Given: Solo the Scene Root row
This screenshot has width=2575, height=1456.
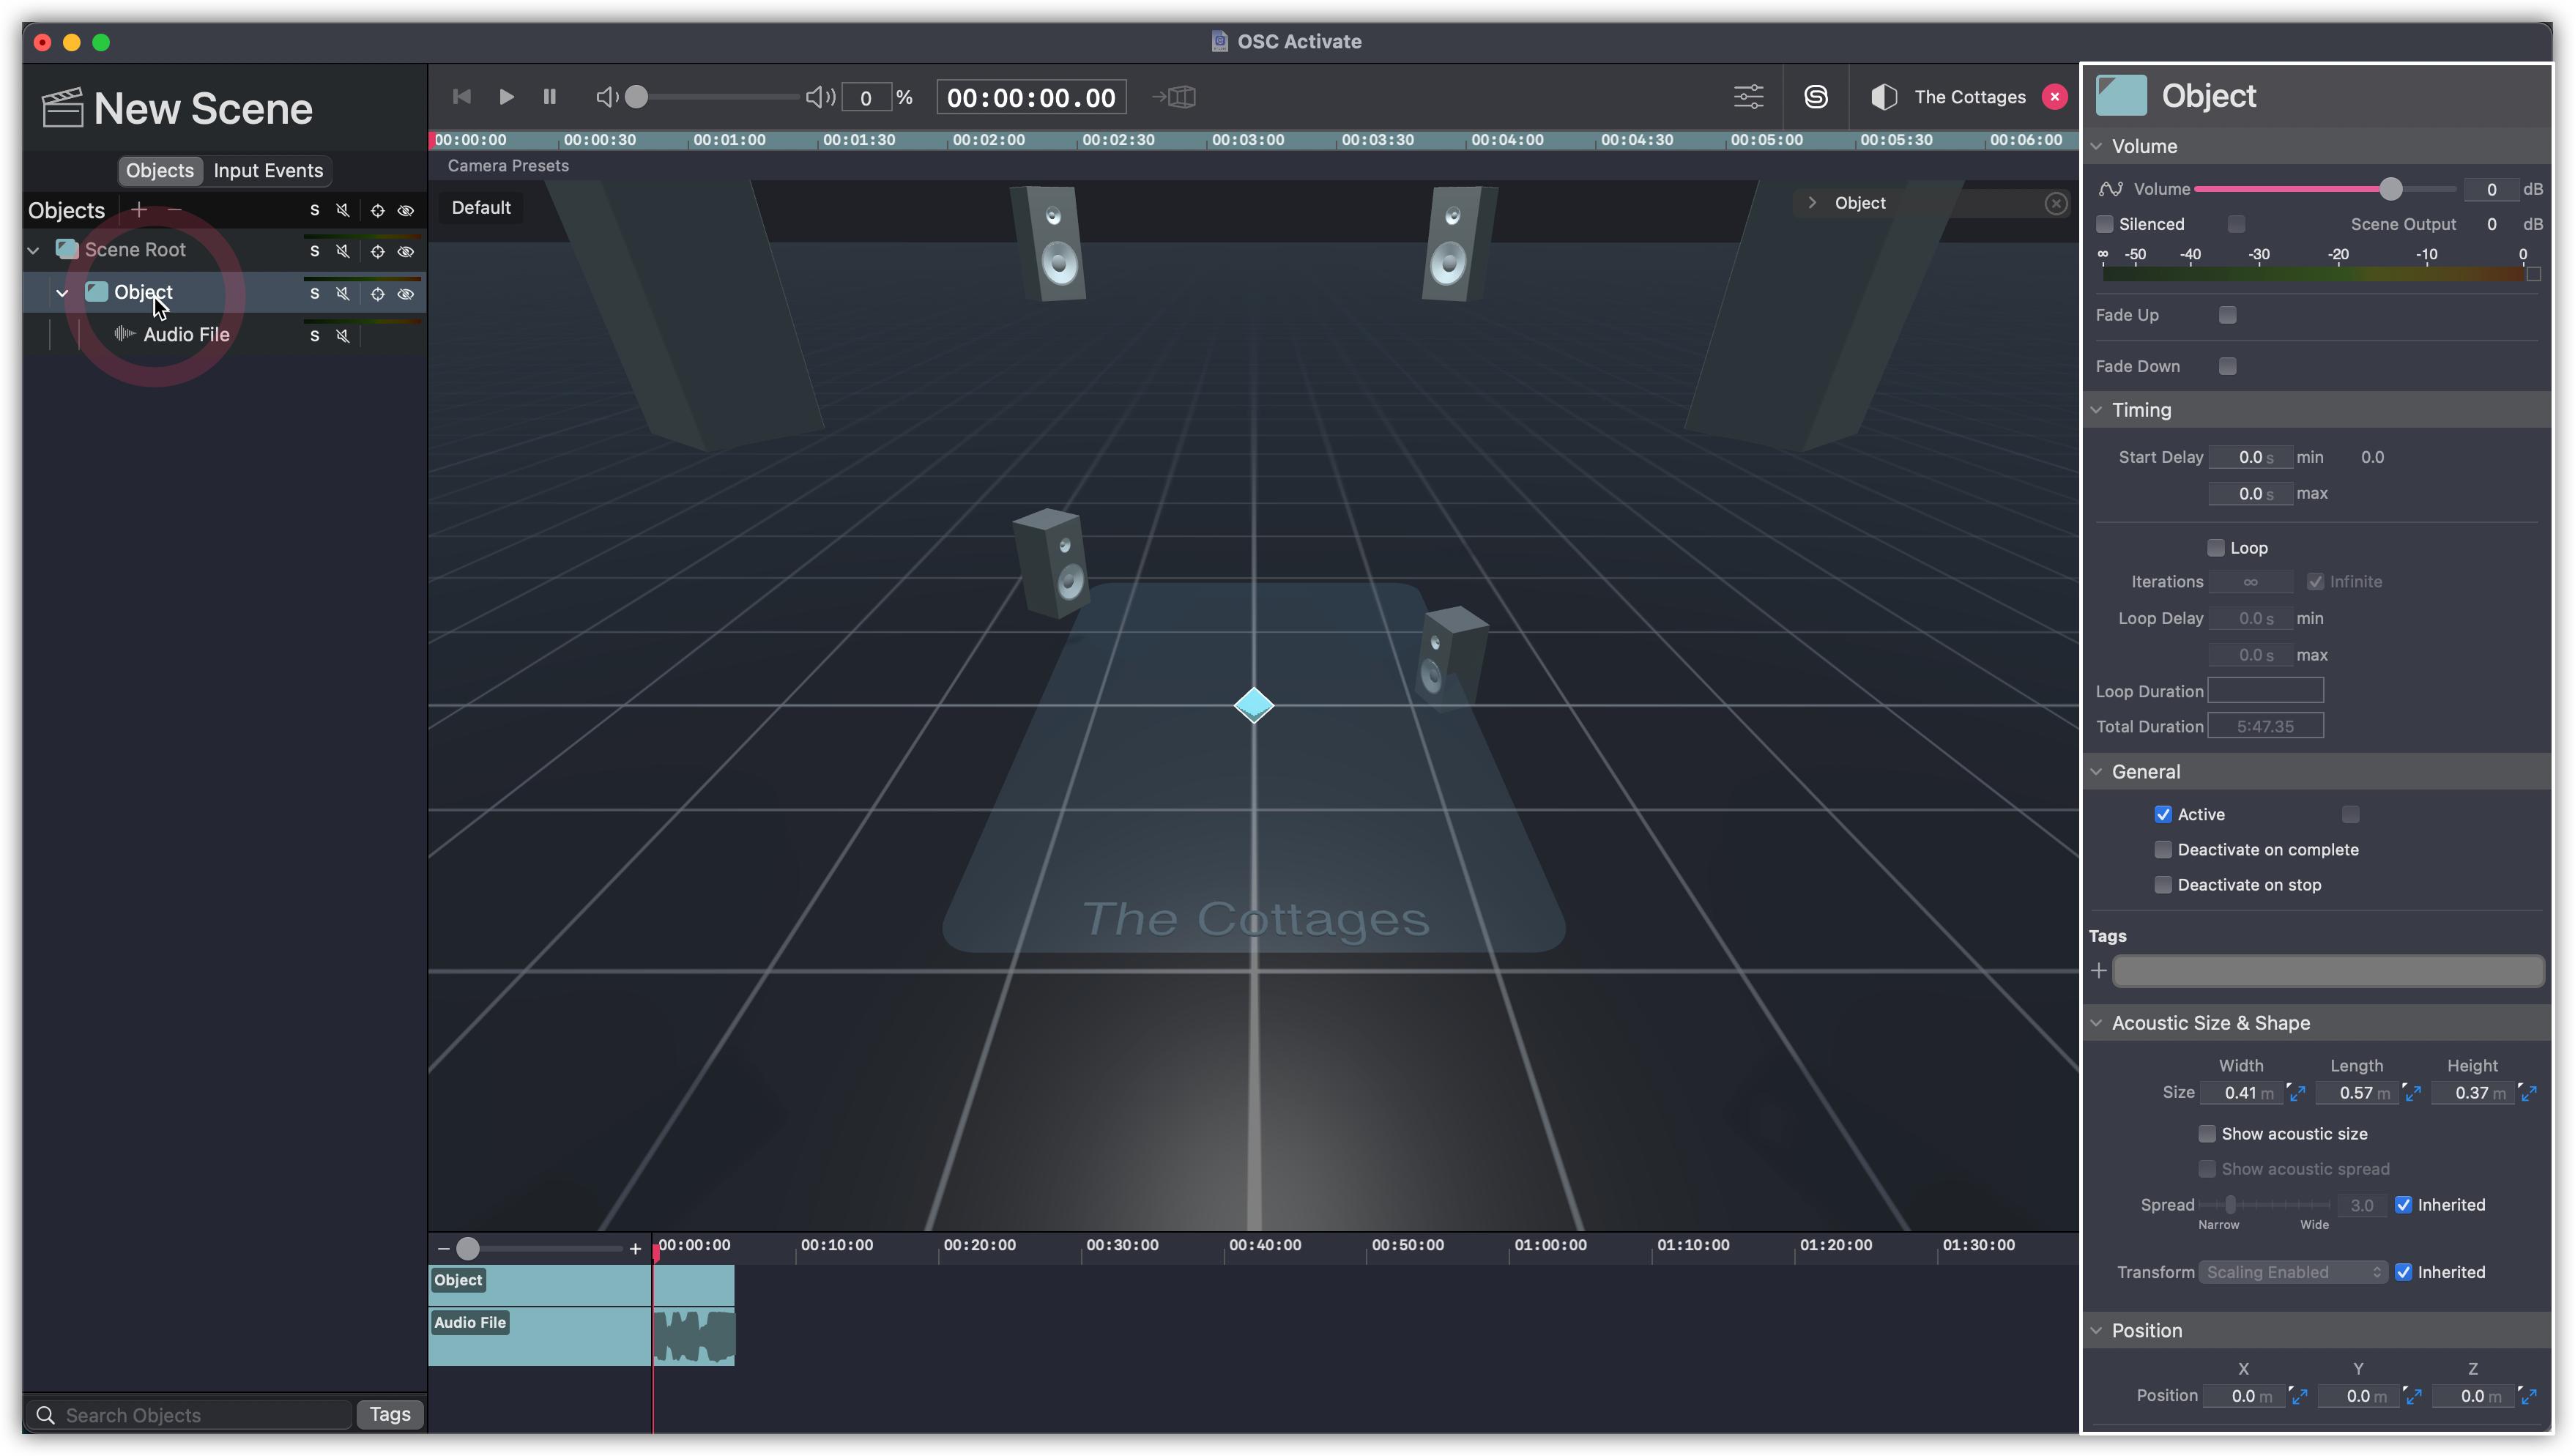Looking at the screenshot, I should (x=314, y=252).
